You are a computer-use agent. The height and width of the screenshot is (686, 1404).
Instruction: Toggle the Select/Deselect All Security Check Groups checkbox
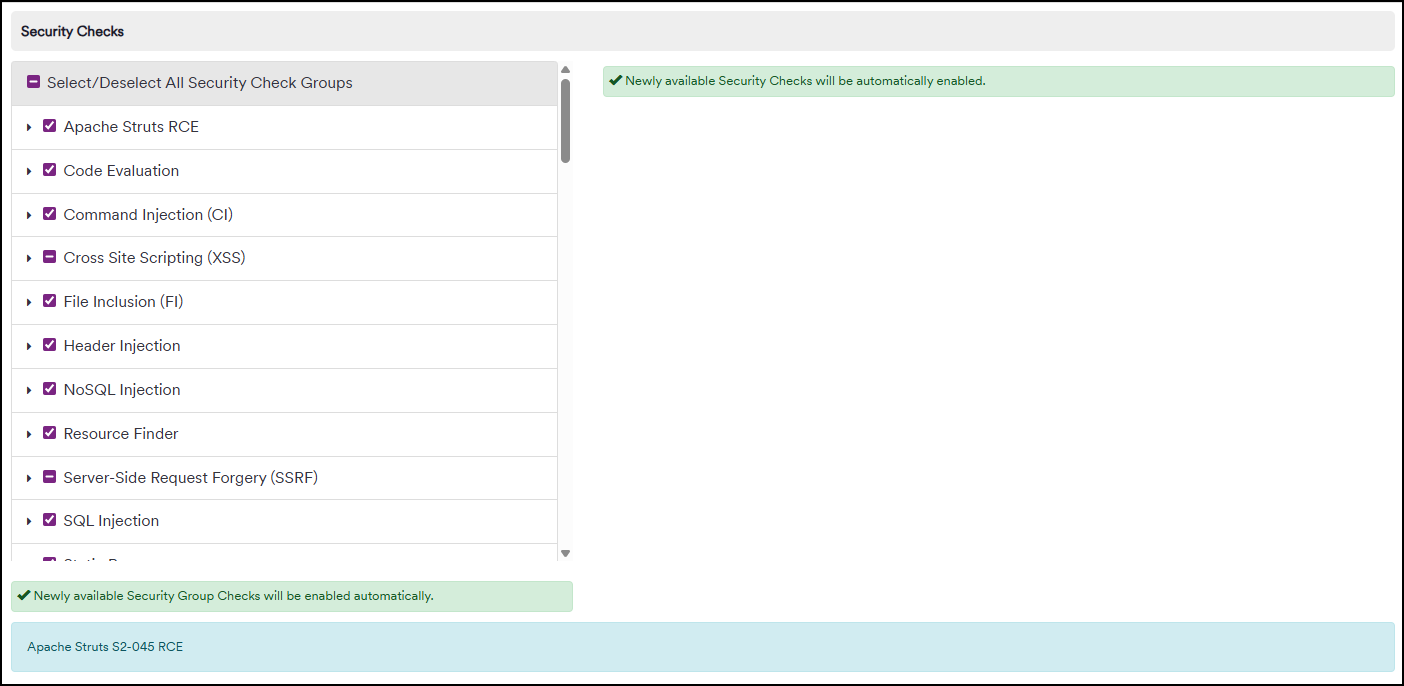(x=33, y=82)
